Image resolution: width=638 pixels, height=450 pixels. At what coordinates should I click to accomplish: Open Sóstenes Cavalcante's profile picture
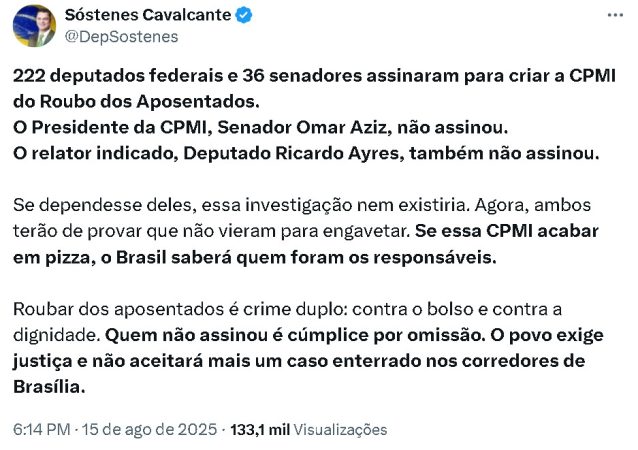point(34,25)
